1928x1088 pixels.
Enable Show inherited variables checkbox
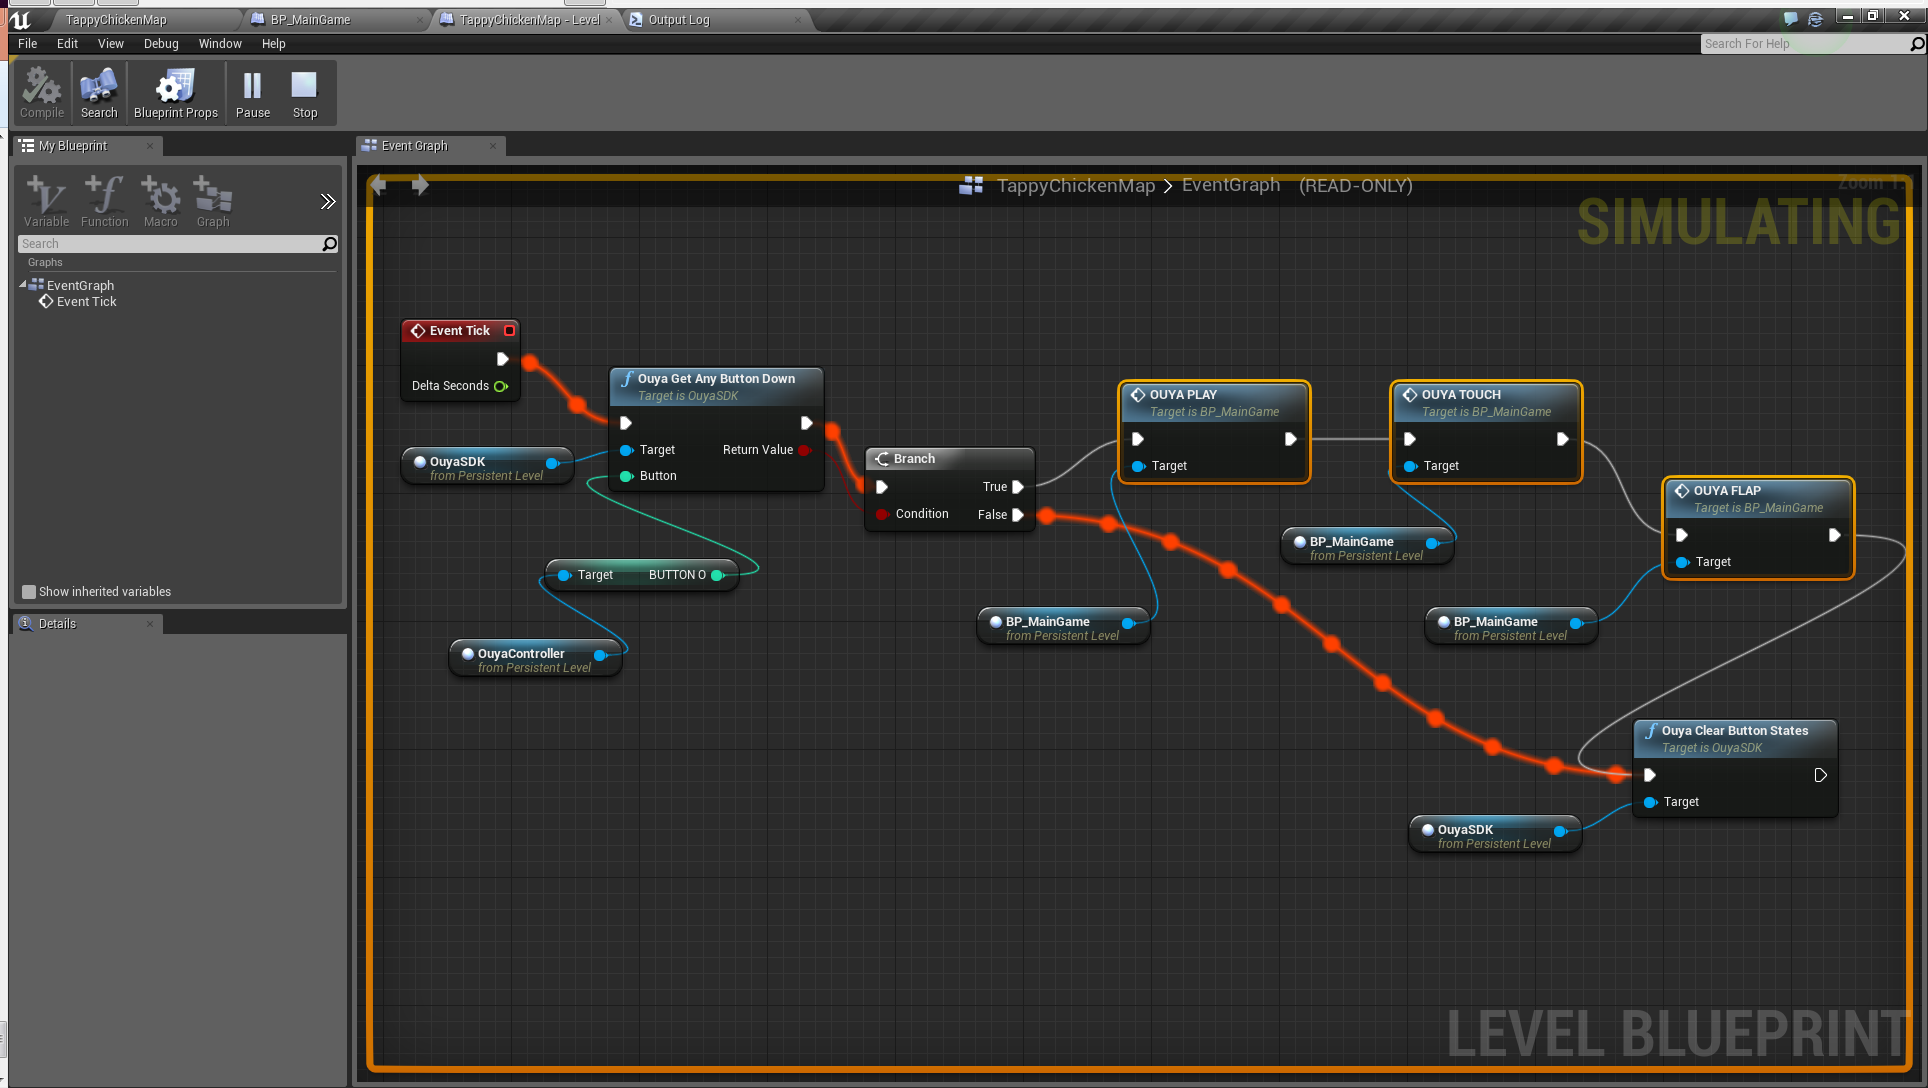tap(29, 592)
